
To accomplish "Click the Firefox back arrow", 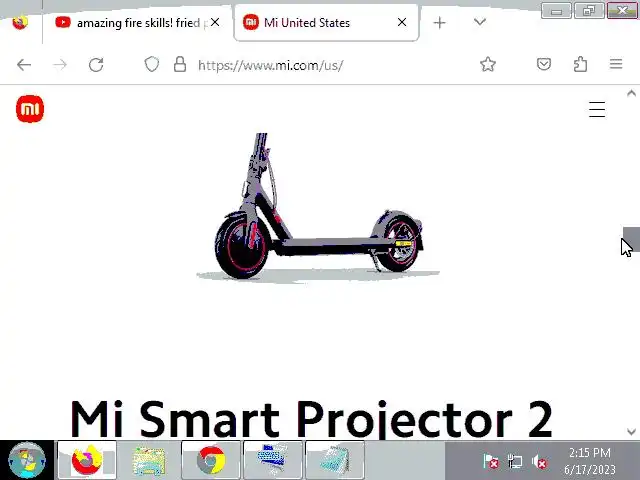I will (24, 64).
